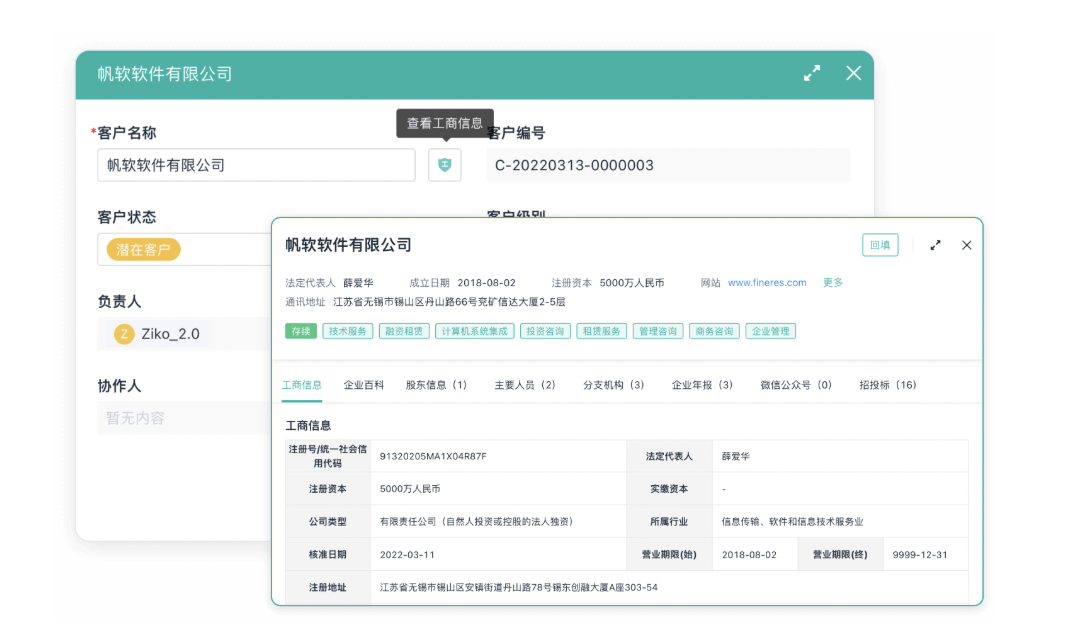Open the www.fineres.com website link
This screenshot has height=638, width=1086.
(766, 283)
